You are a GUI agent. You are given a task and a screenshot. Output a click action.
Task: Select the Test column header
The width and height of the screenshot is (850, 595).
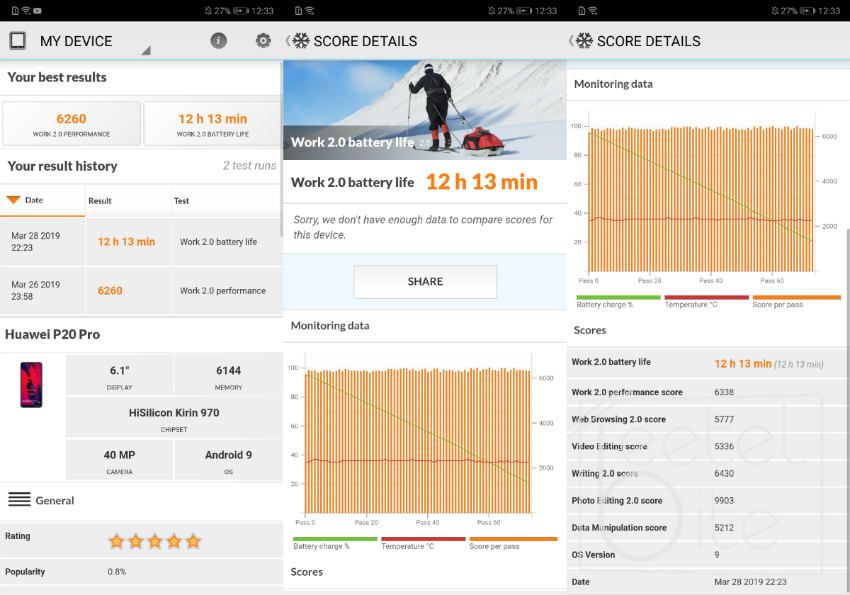coord(182,201)
